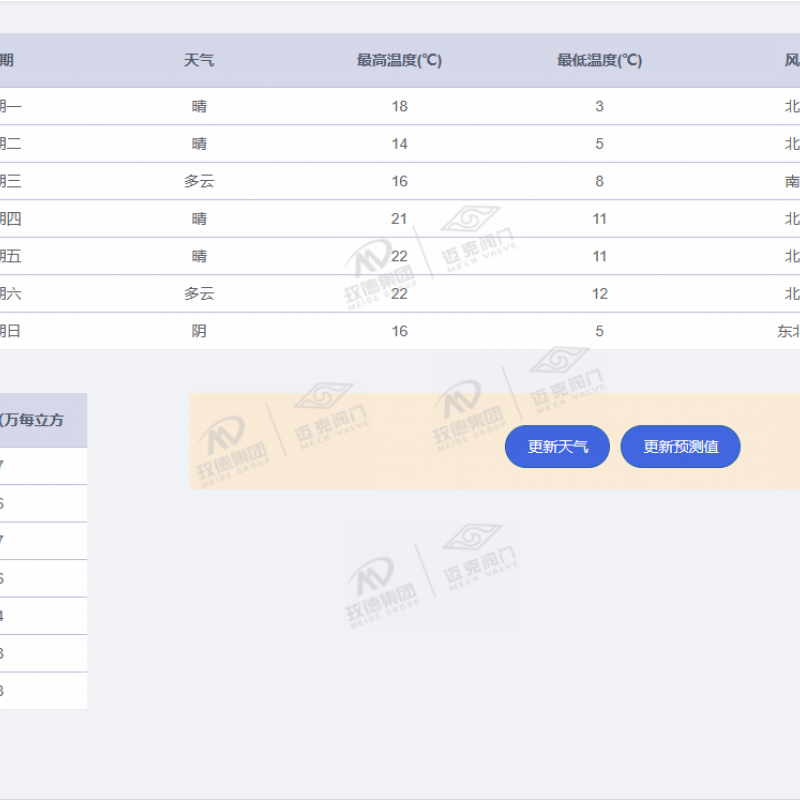Select the highest temperature cell showing 18

tap(399, 106)
